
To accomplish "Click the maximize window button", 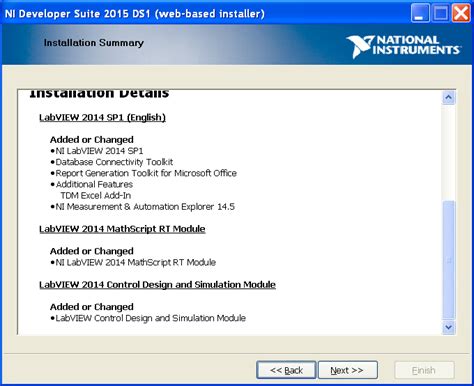I will 441,13.
